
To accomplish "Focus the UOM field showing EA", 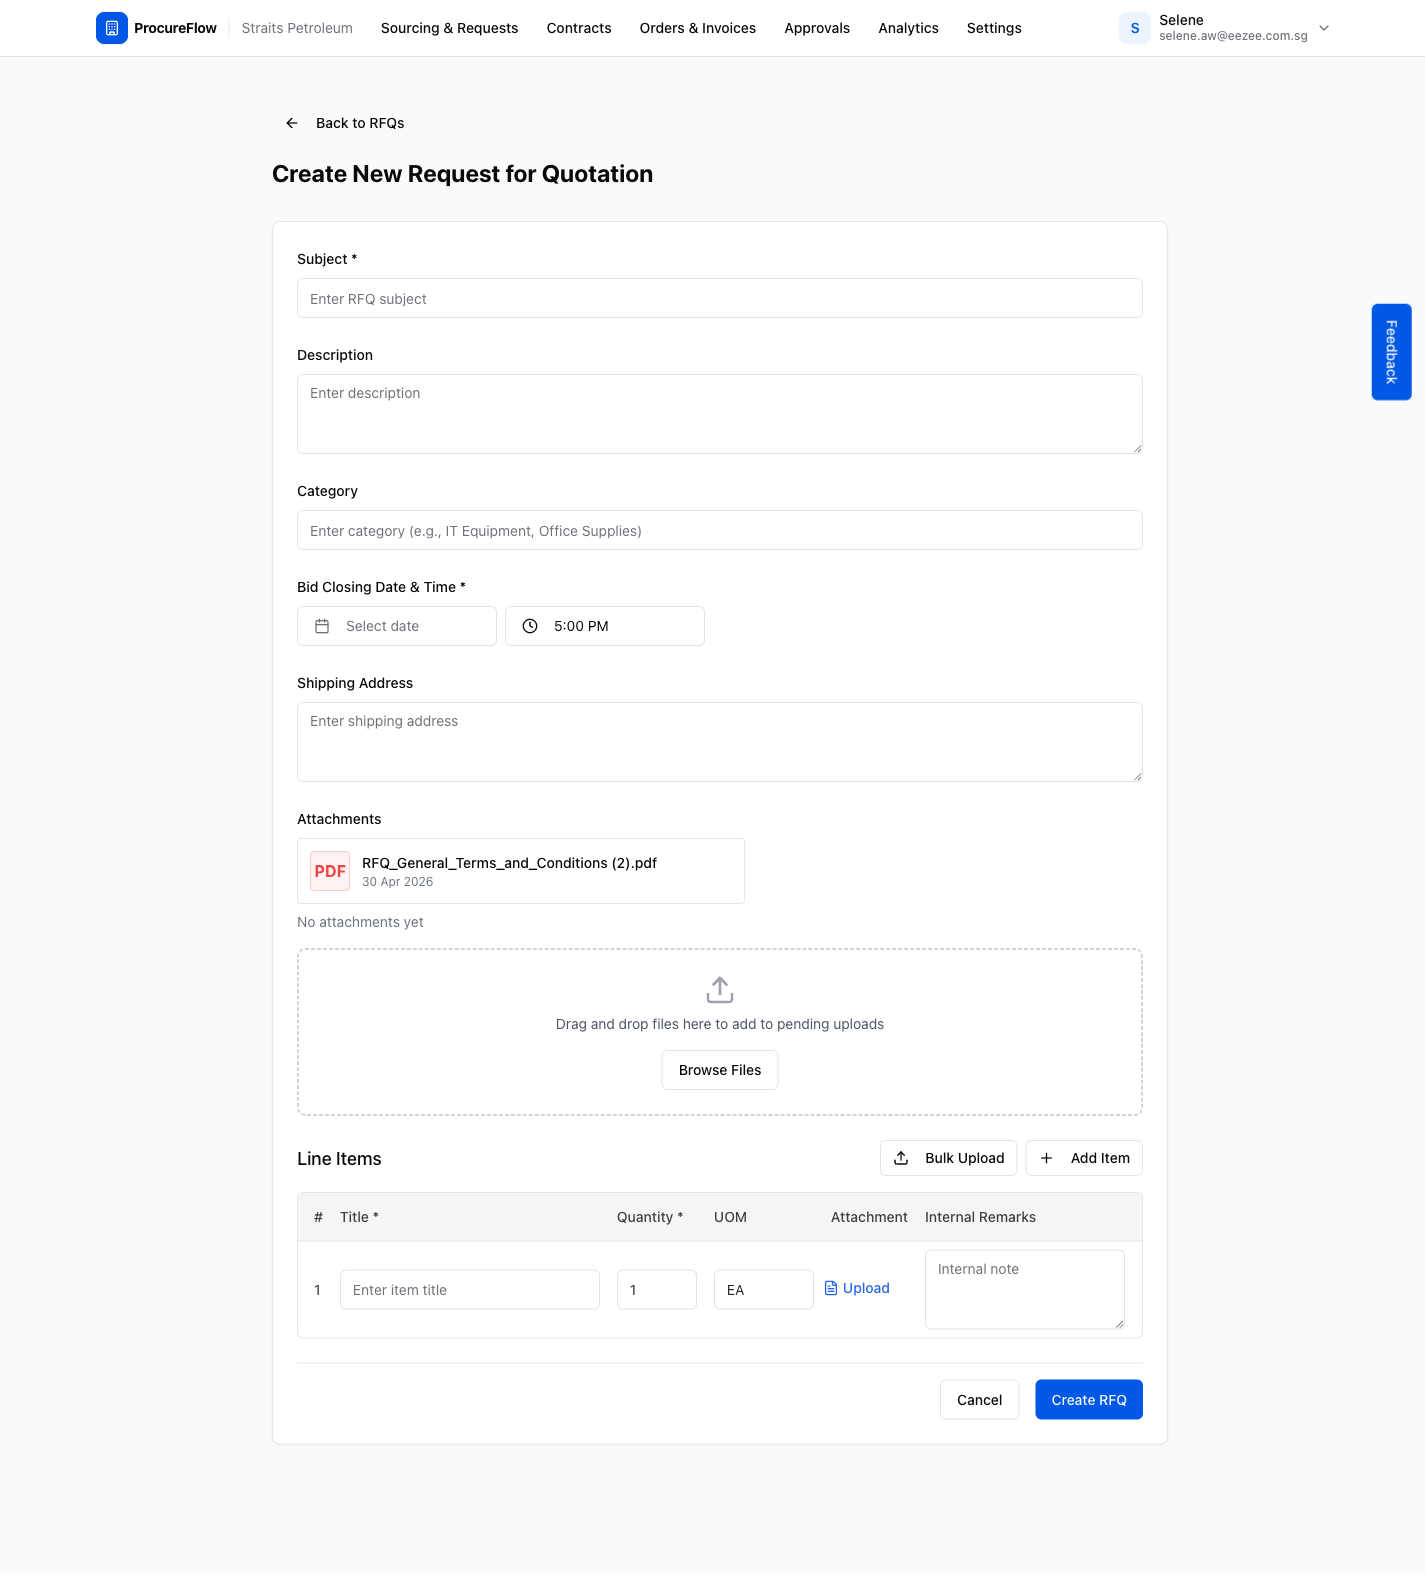I will (764, 1290).
